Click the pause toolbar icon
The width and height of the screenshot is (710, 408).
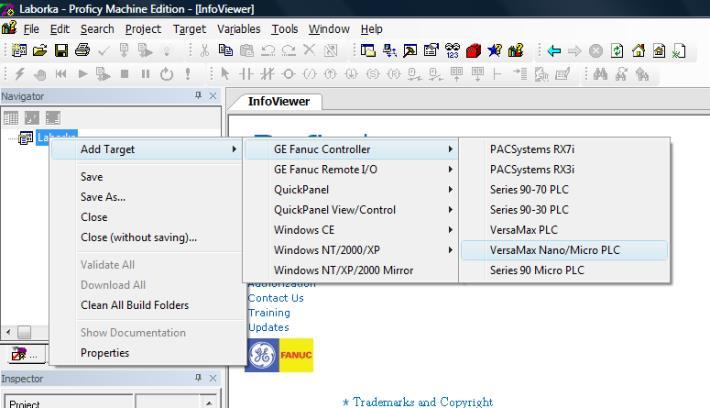click(x=145, y=74)
